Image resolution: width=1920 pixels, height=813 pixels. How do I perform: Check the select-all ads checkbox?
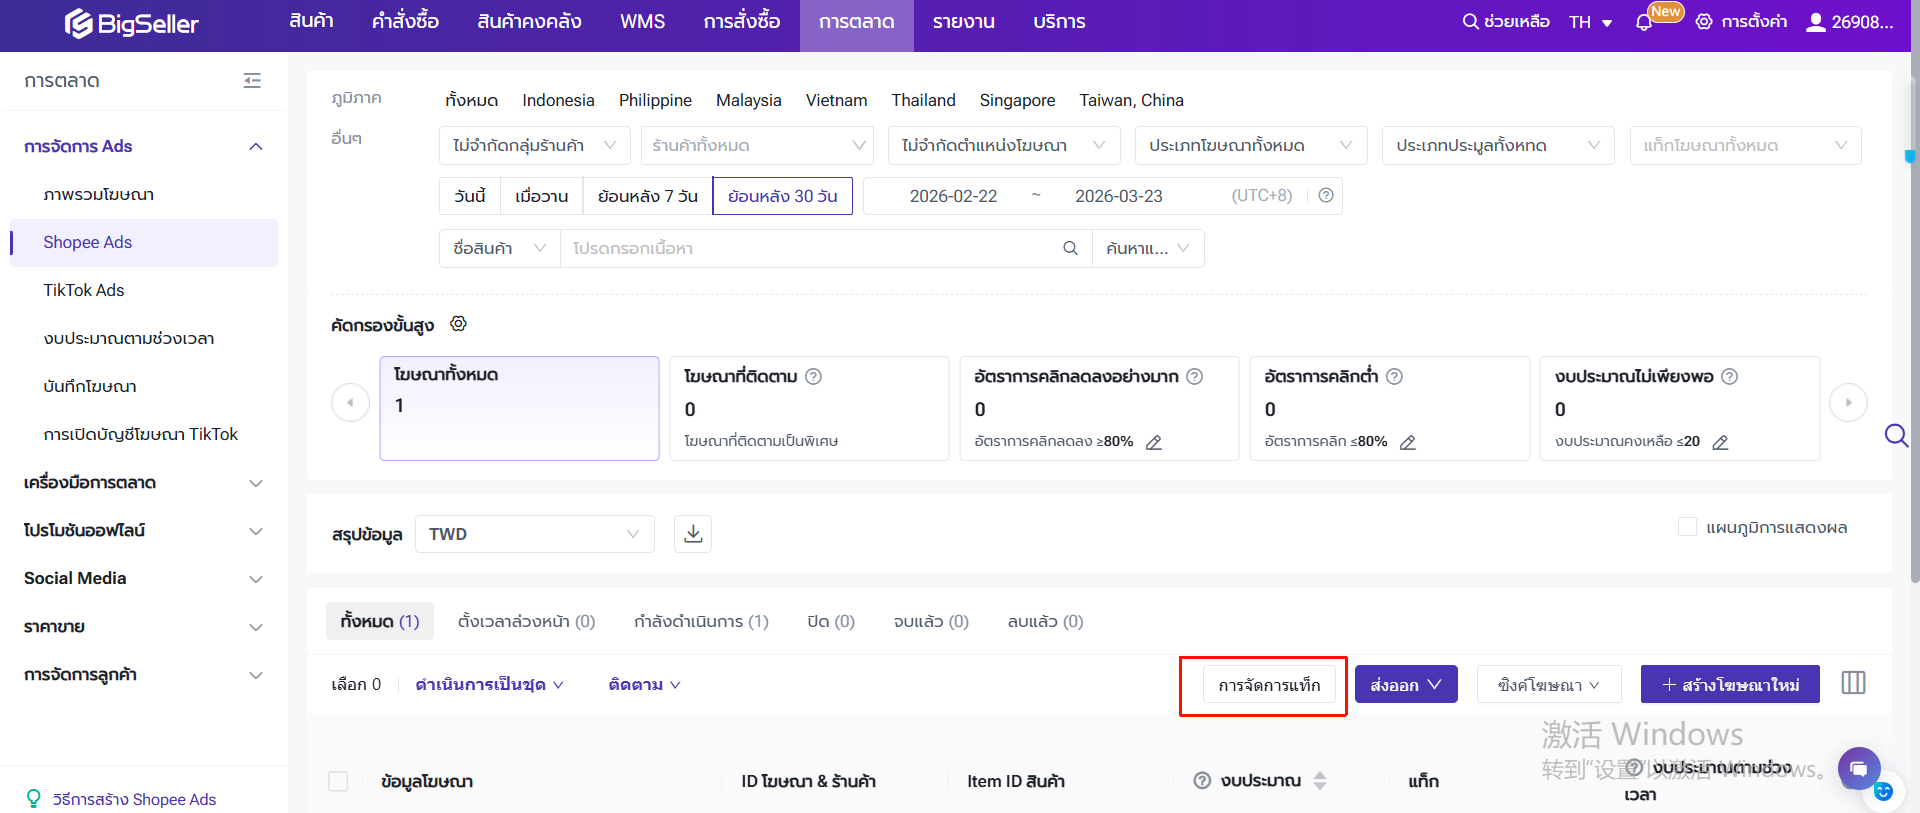[x=339, y=781]
